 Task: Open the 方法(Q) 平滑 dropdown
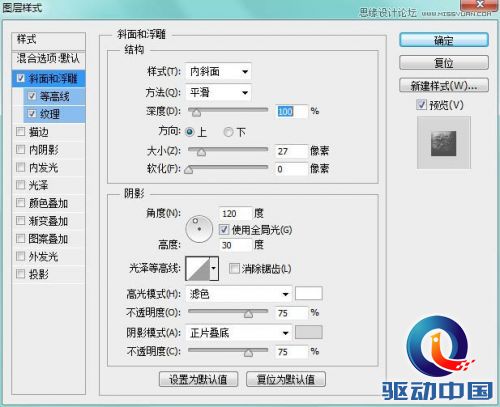pos(218,92)
